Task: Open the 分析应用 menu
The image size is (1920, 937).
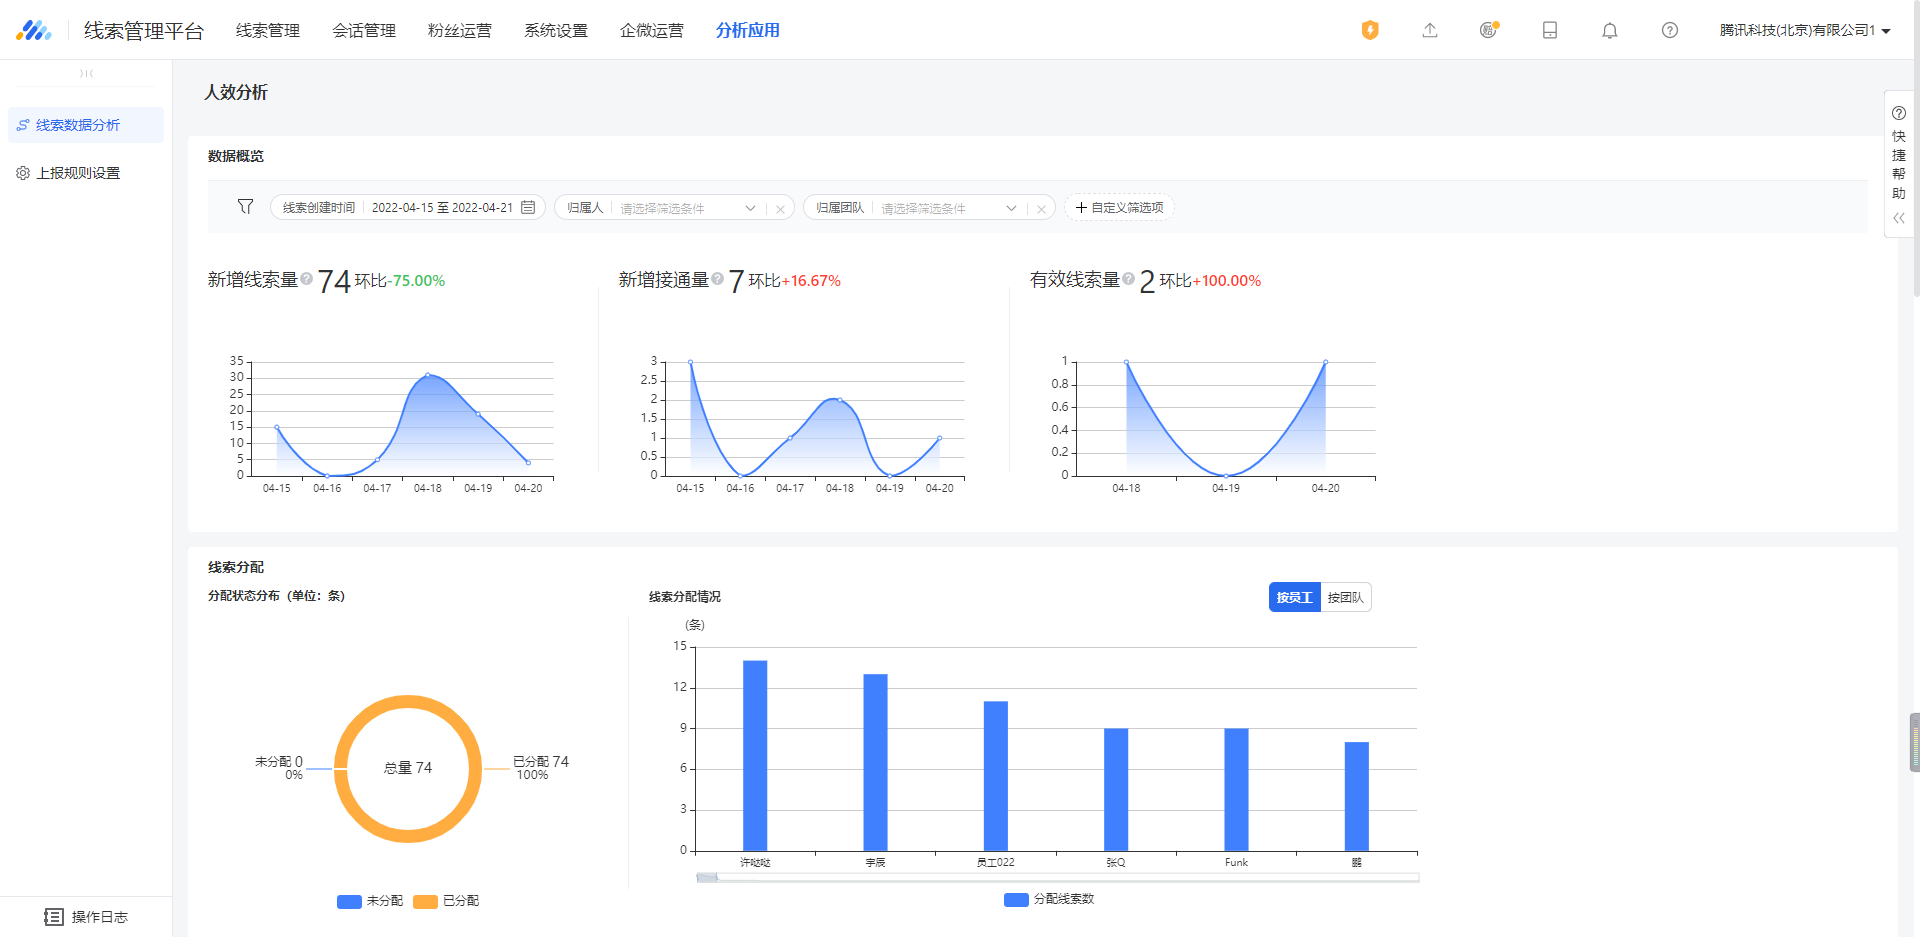Action: 748,30
